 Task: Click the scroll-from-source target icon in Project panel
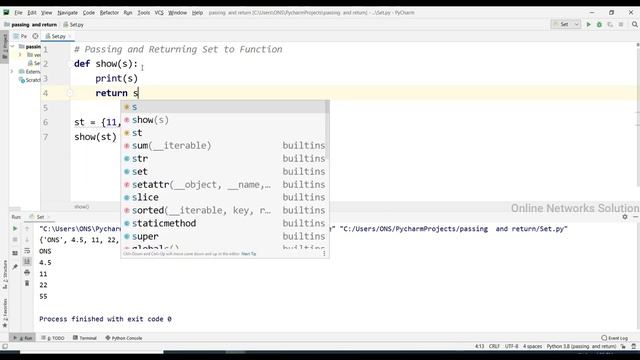(35, 36)
